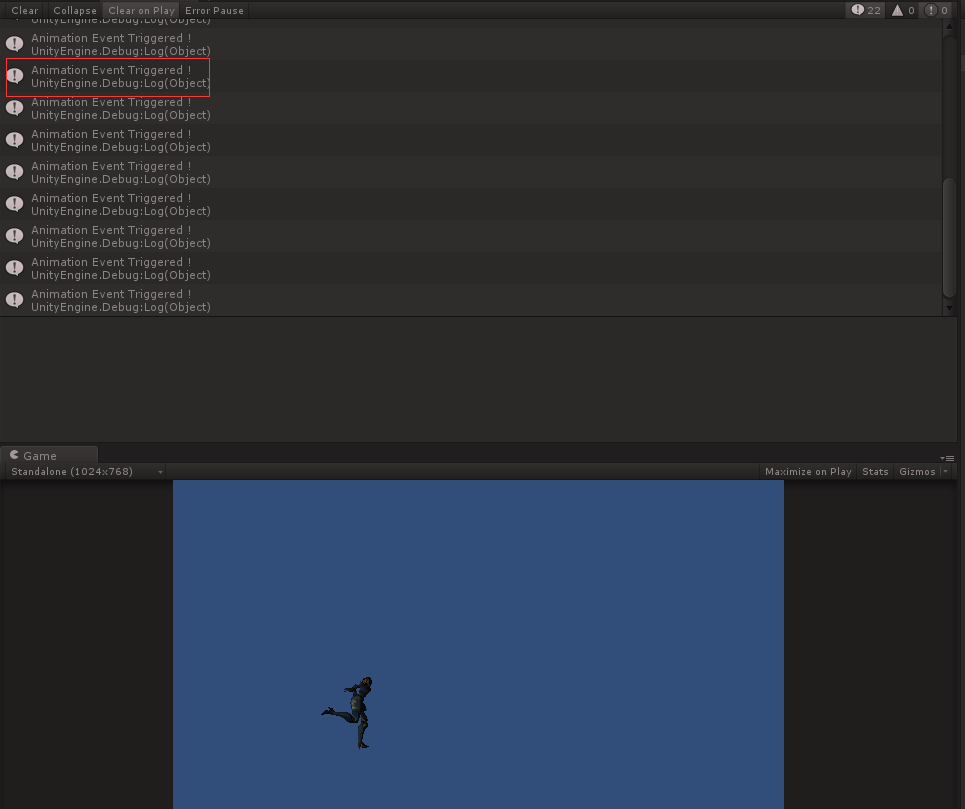Click the Clear button in console toolbar

pos(25,10)
